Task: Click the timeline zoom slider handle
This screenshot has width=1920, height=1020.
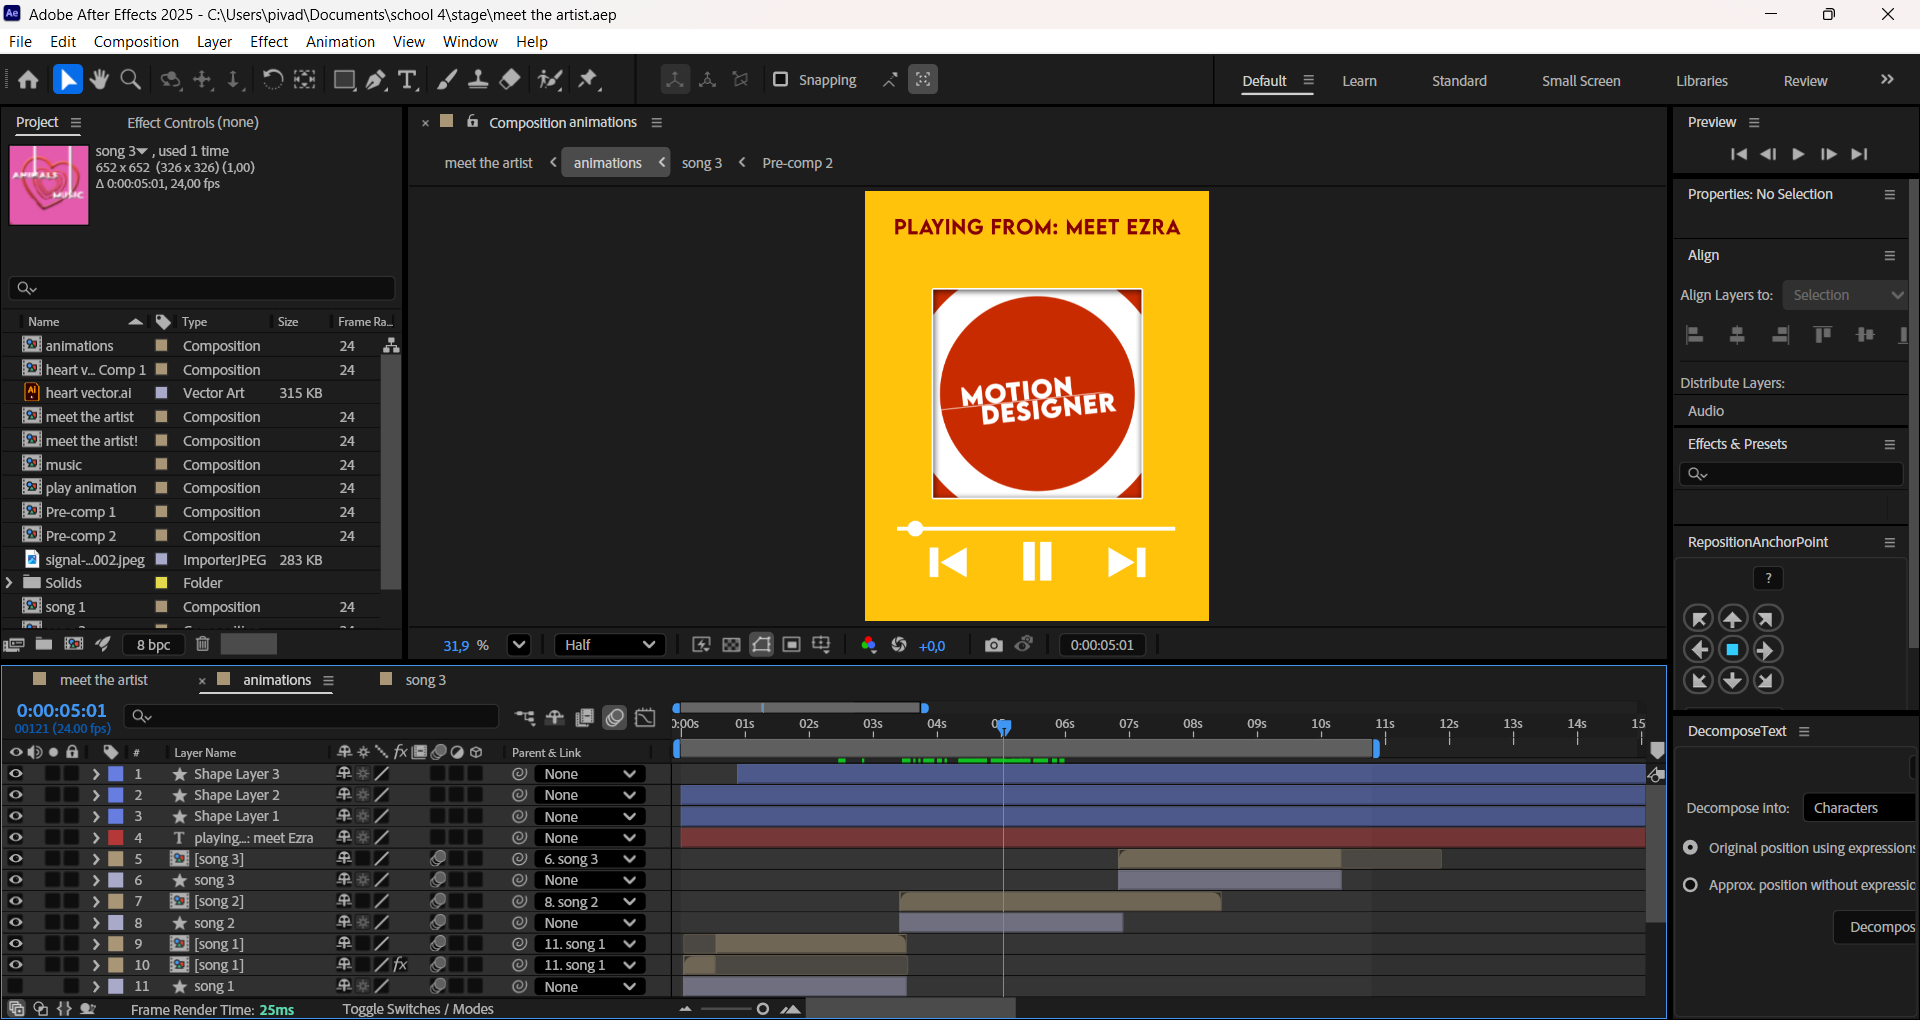Action: (x=763, y=1009)
